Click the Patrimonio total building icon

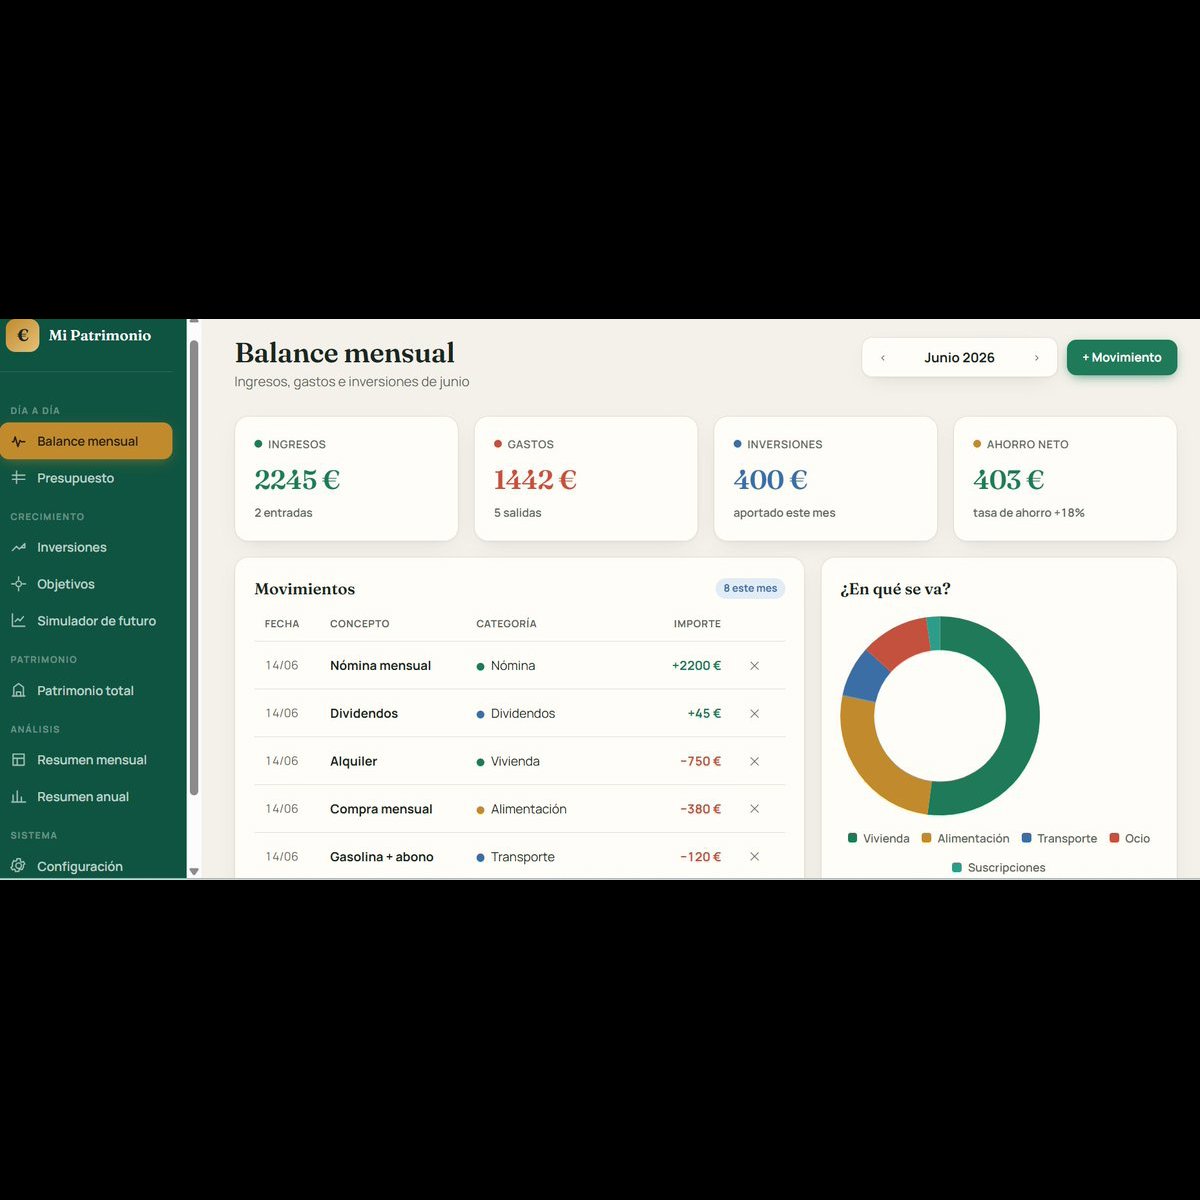[x=18, y=691]
